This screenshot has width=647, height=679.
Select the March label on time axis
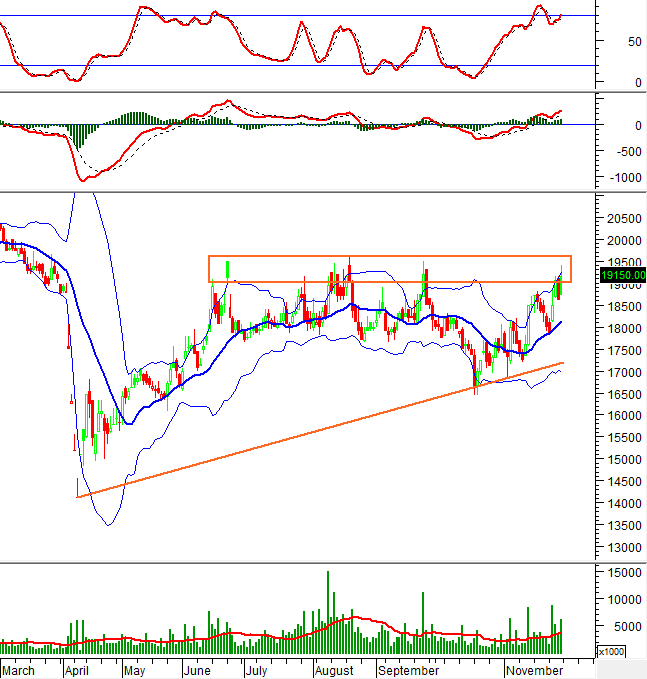click(19, 669)
